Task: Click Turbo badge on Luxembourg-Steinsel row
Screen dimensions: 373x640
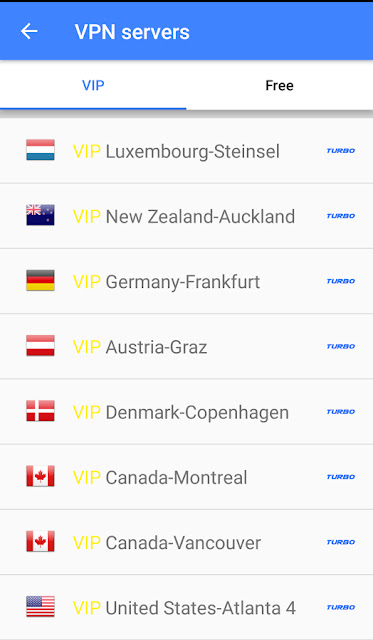Action: click(x=341, y=151)
